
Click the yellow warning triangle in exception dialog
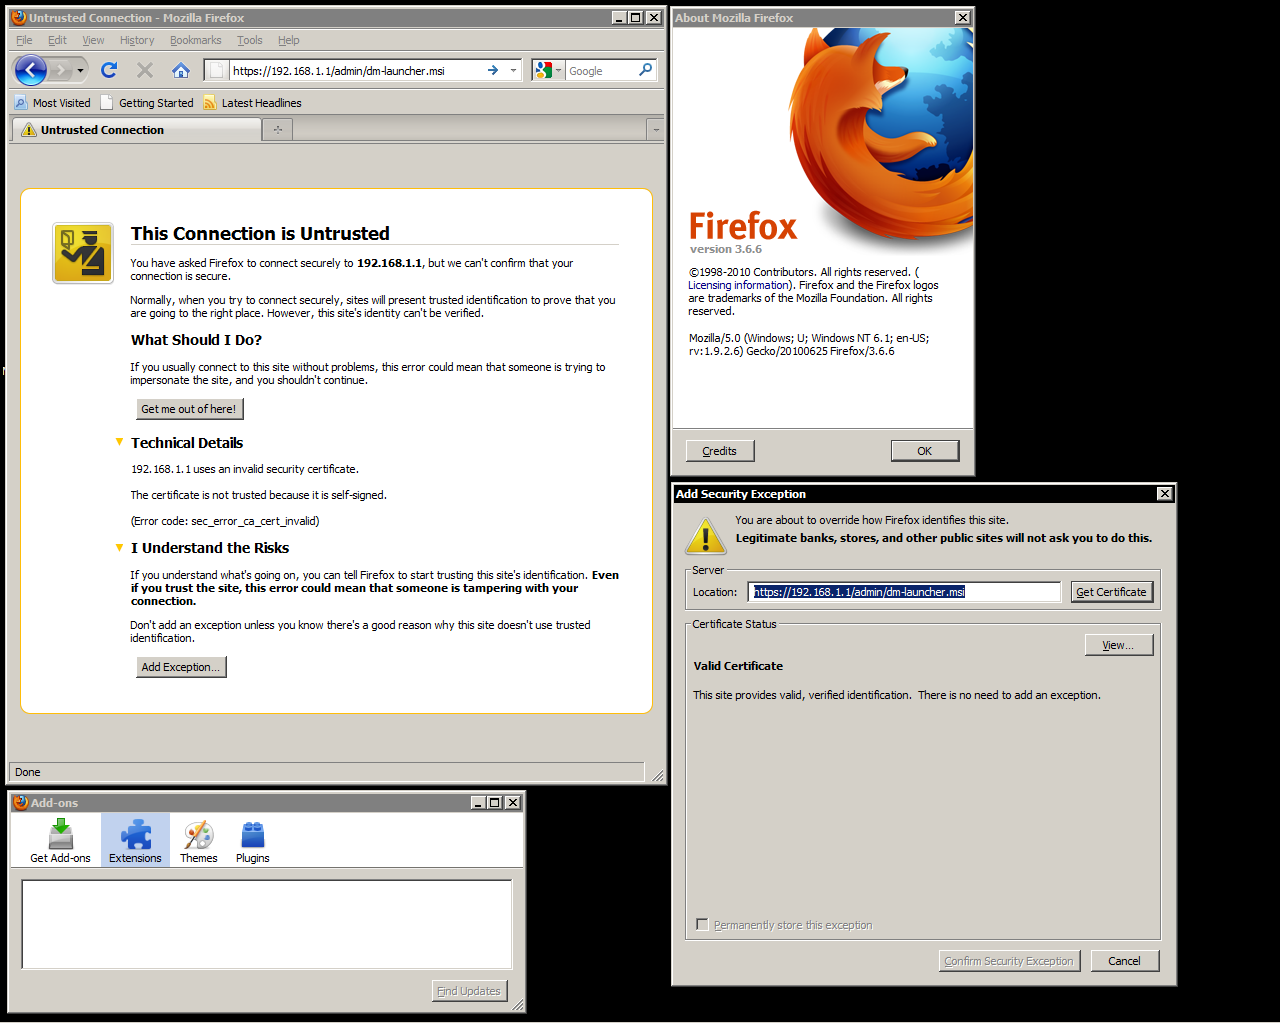pos(706,537)
